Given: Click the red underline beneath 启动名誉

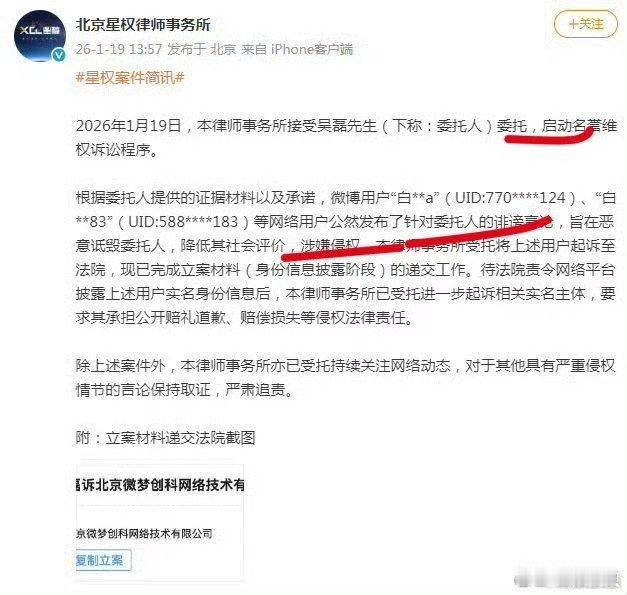Looking at the screenshot, I should [549, 136].
